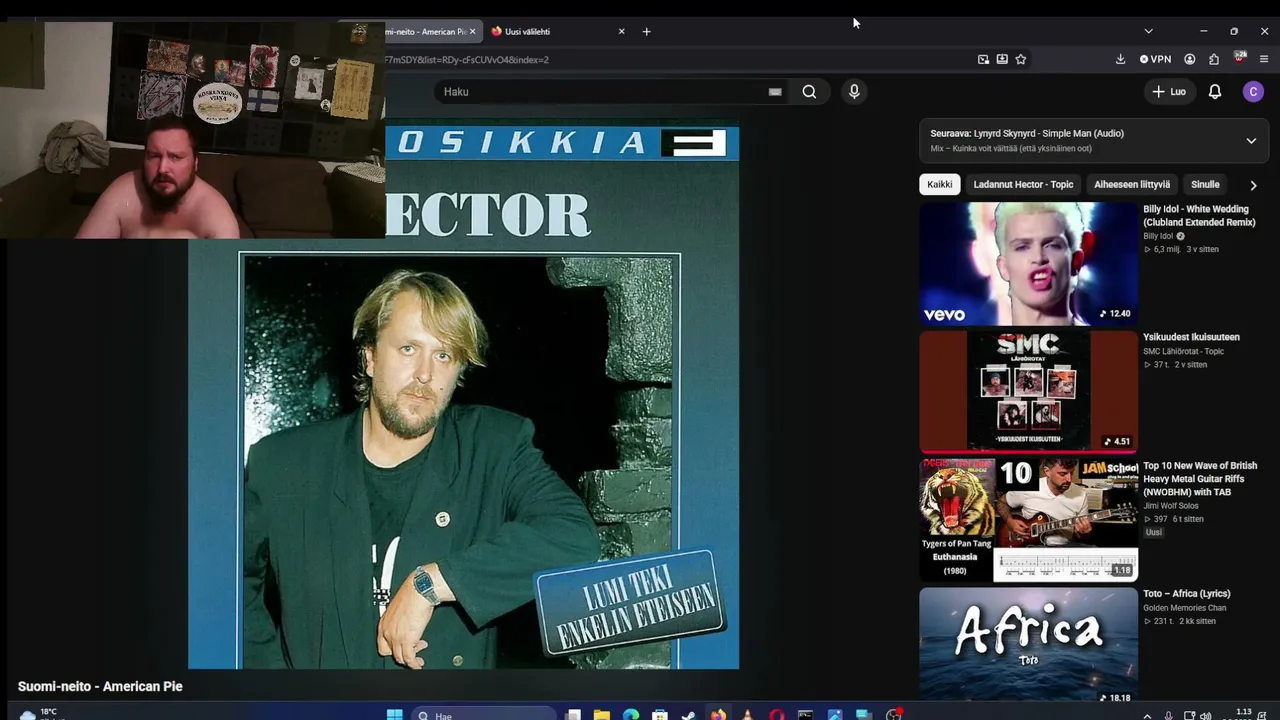Show more filter chips with right arrow

coord(1253,185)
